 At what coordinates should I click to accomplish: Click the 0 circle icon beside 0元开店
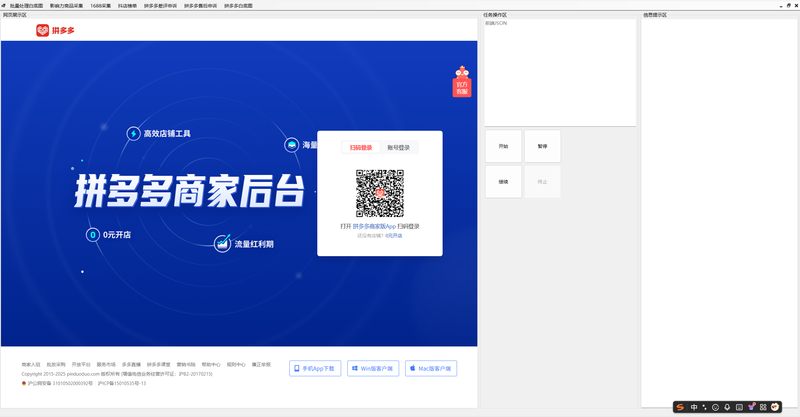[93, 235]
